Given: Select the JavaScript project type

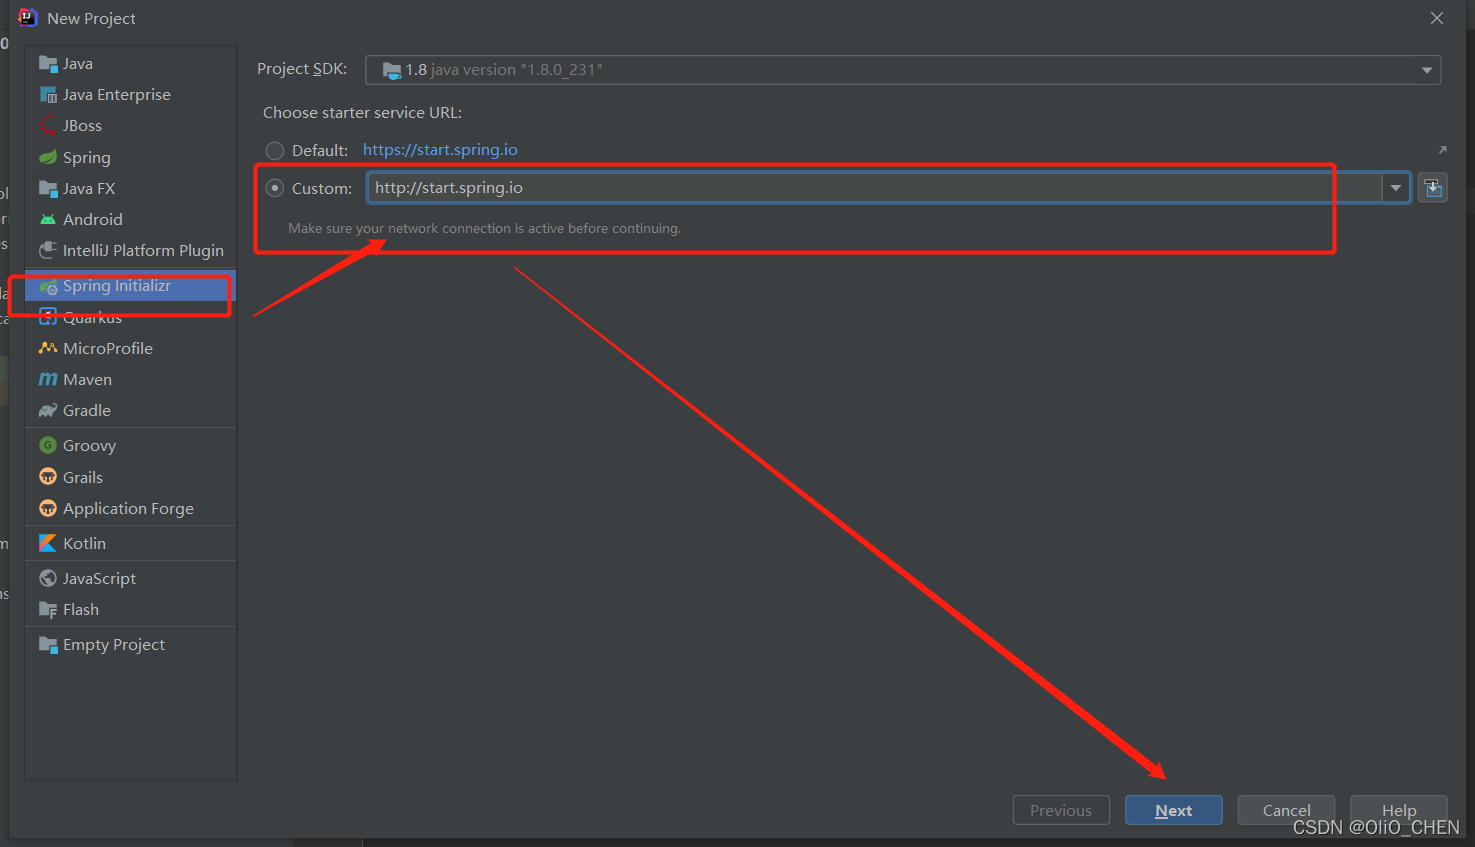Looking at the screenshot, I should click(x=97, y=578).
